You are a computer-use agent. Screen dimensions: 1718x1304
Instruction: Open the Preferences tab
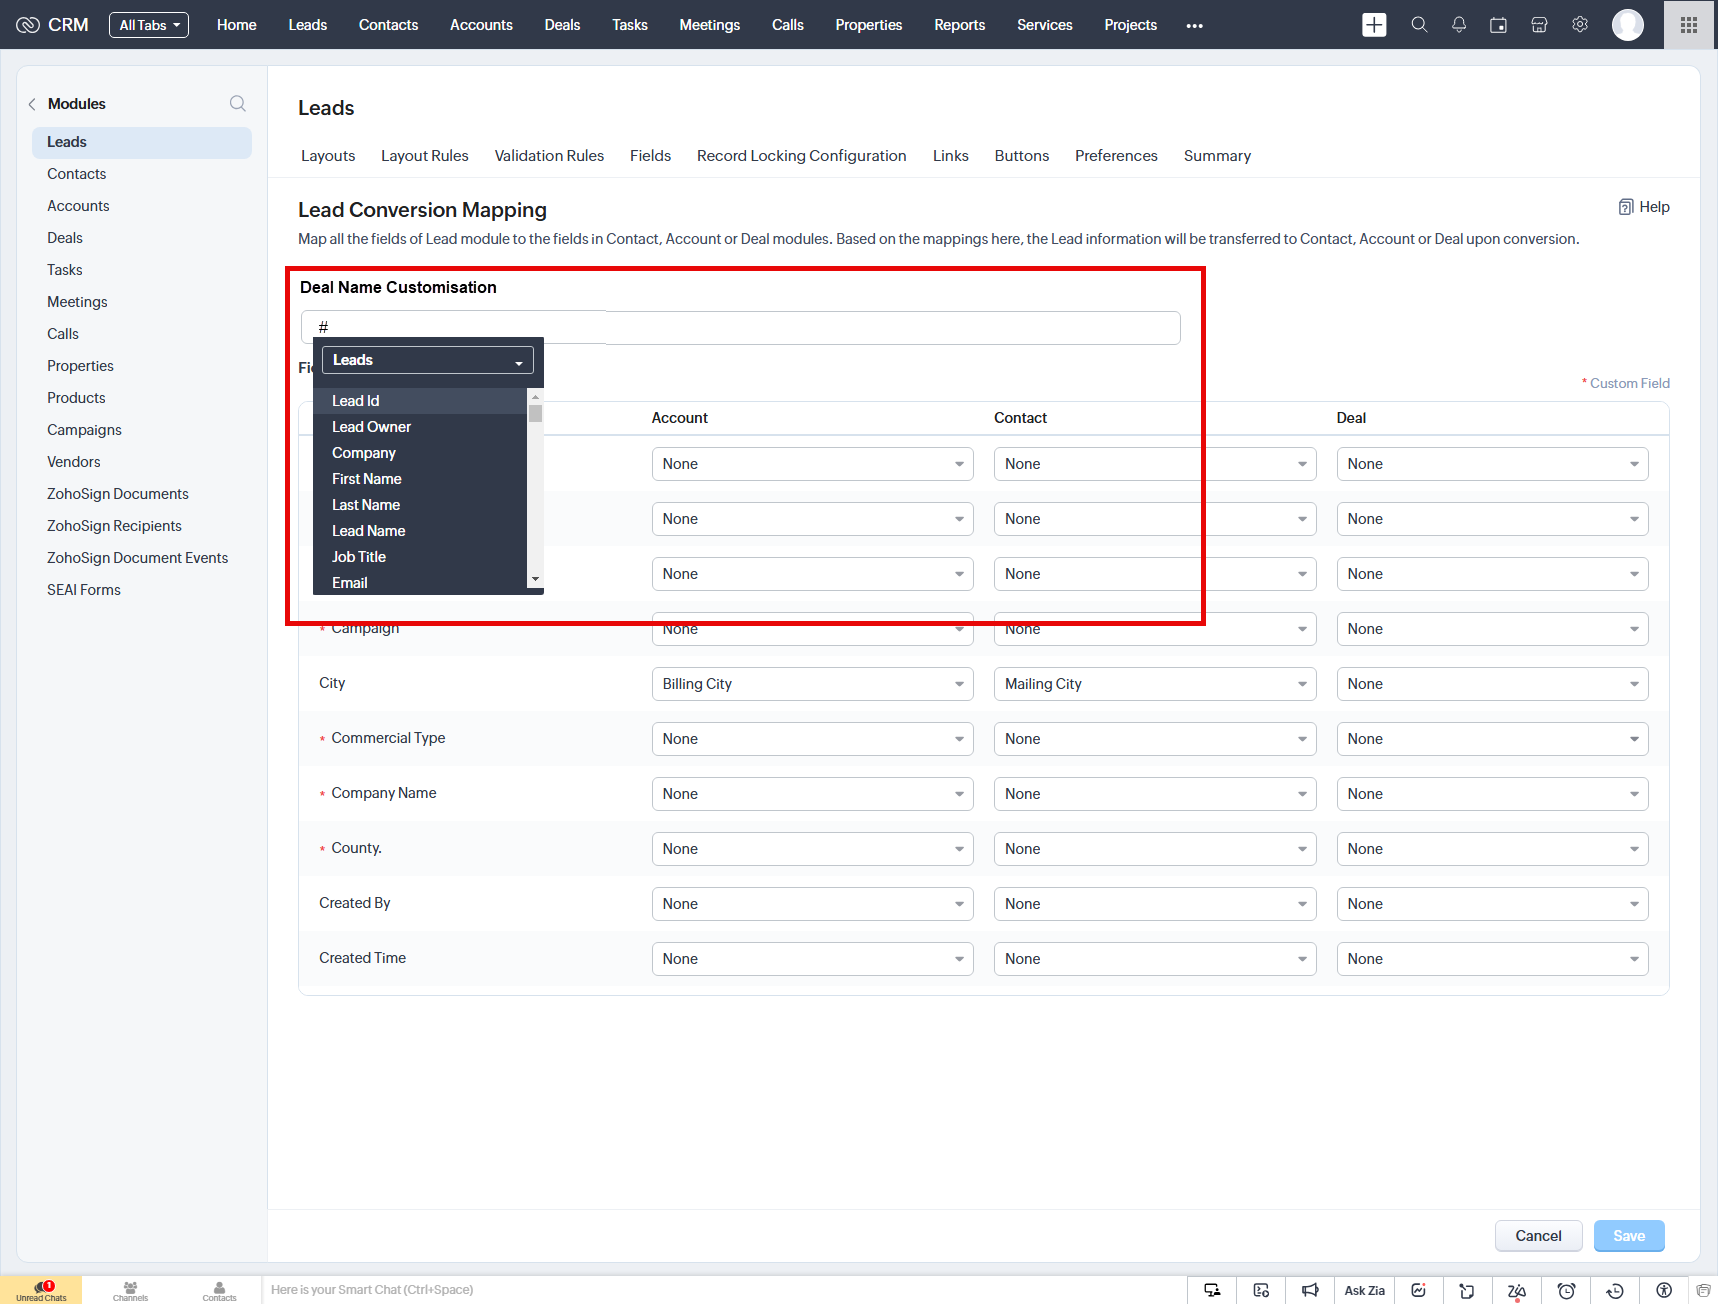point(1116,156)
